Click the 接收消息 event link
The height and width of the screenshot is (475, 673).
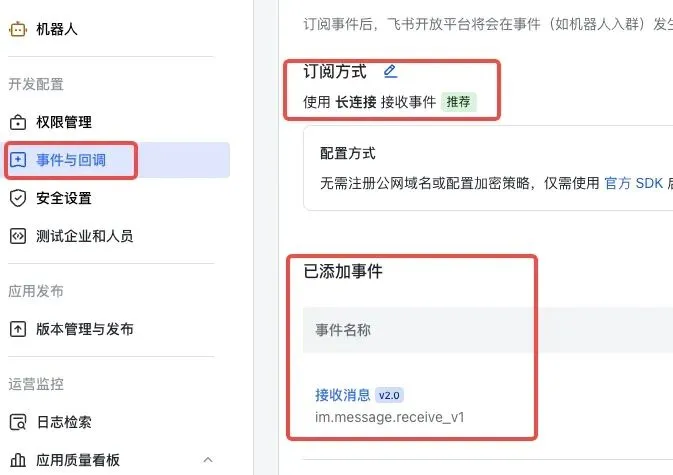tap(343, 394)
